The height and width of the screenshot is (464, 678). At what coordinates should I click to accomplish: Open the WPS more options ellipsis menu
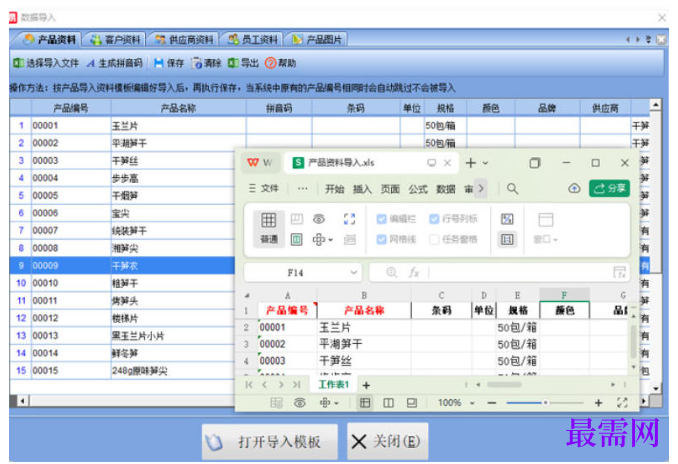303,189
